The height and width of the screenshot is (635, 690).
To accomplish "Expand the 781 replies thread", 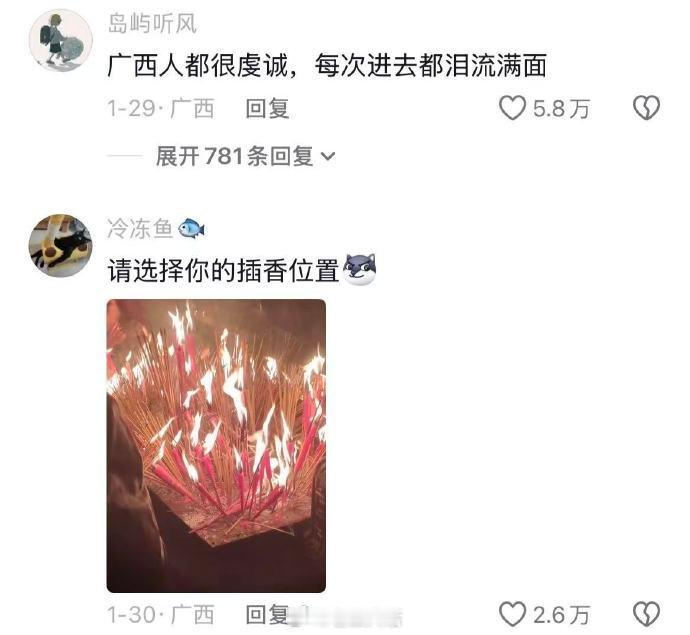I will click(246, 156).
